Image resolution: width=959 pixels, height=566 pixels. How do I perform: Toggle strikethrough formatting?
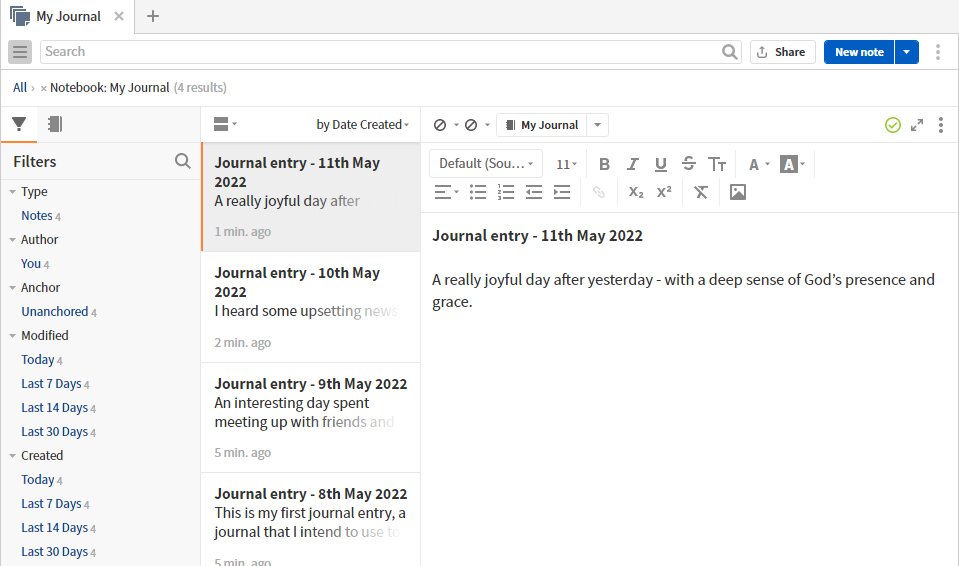689,163
